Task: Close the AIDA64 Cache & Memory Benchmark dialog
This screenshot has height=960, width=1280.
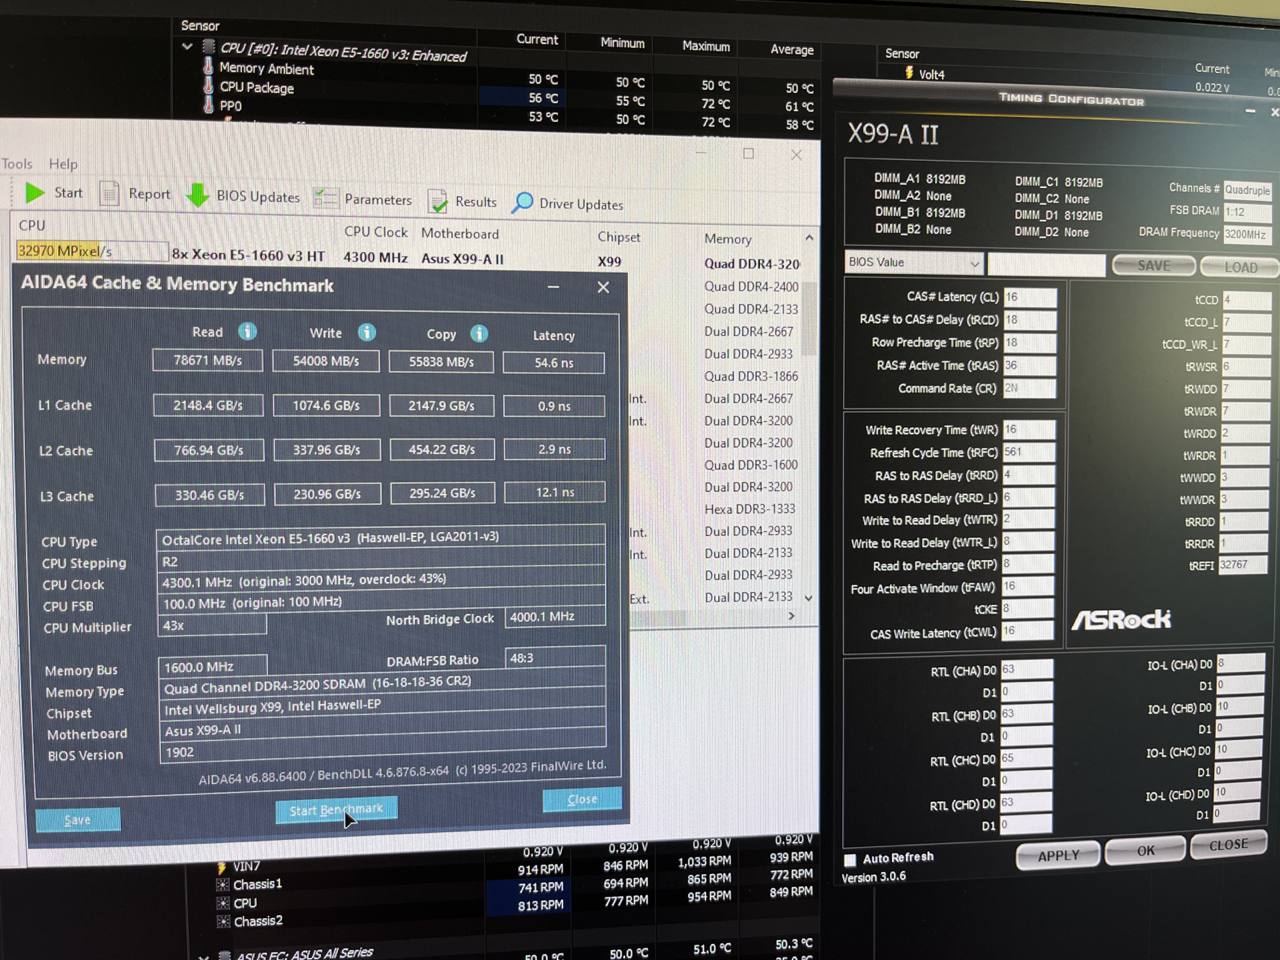Action: tap(603, 287)
